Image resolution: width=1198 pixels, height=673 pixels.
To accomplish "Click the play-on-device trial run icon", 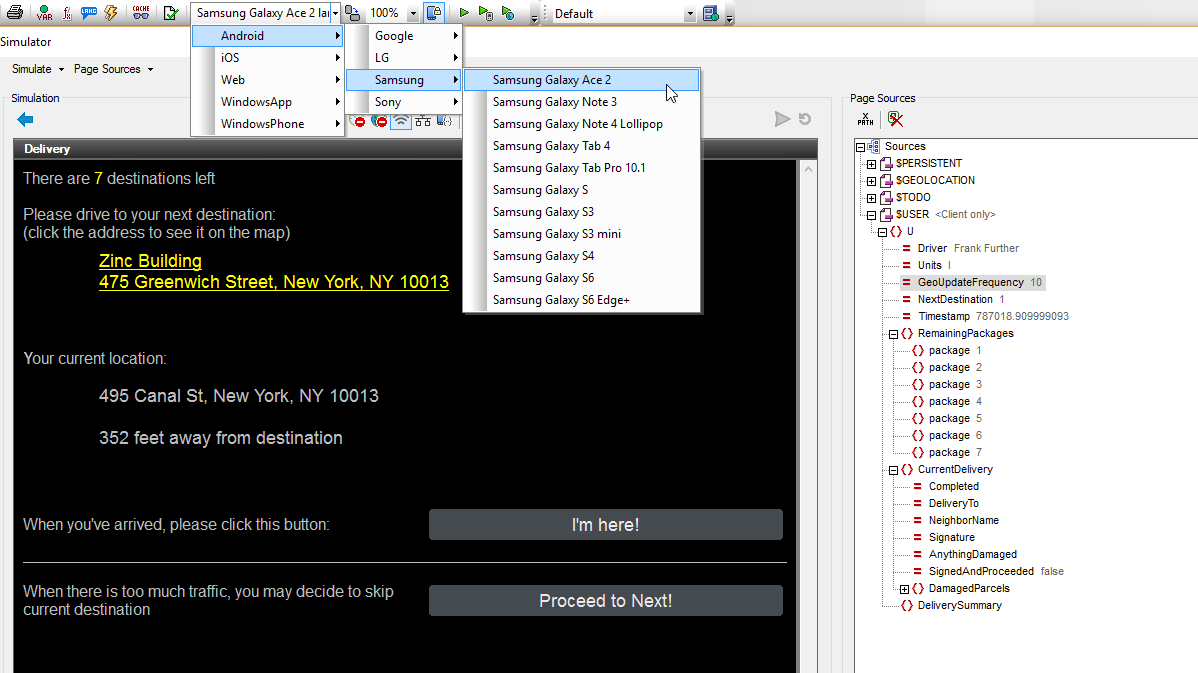I will pyautogui.click(x=485, y=13).
